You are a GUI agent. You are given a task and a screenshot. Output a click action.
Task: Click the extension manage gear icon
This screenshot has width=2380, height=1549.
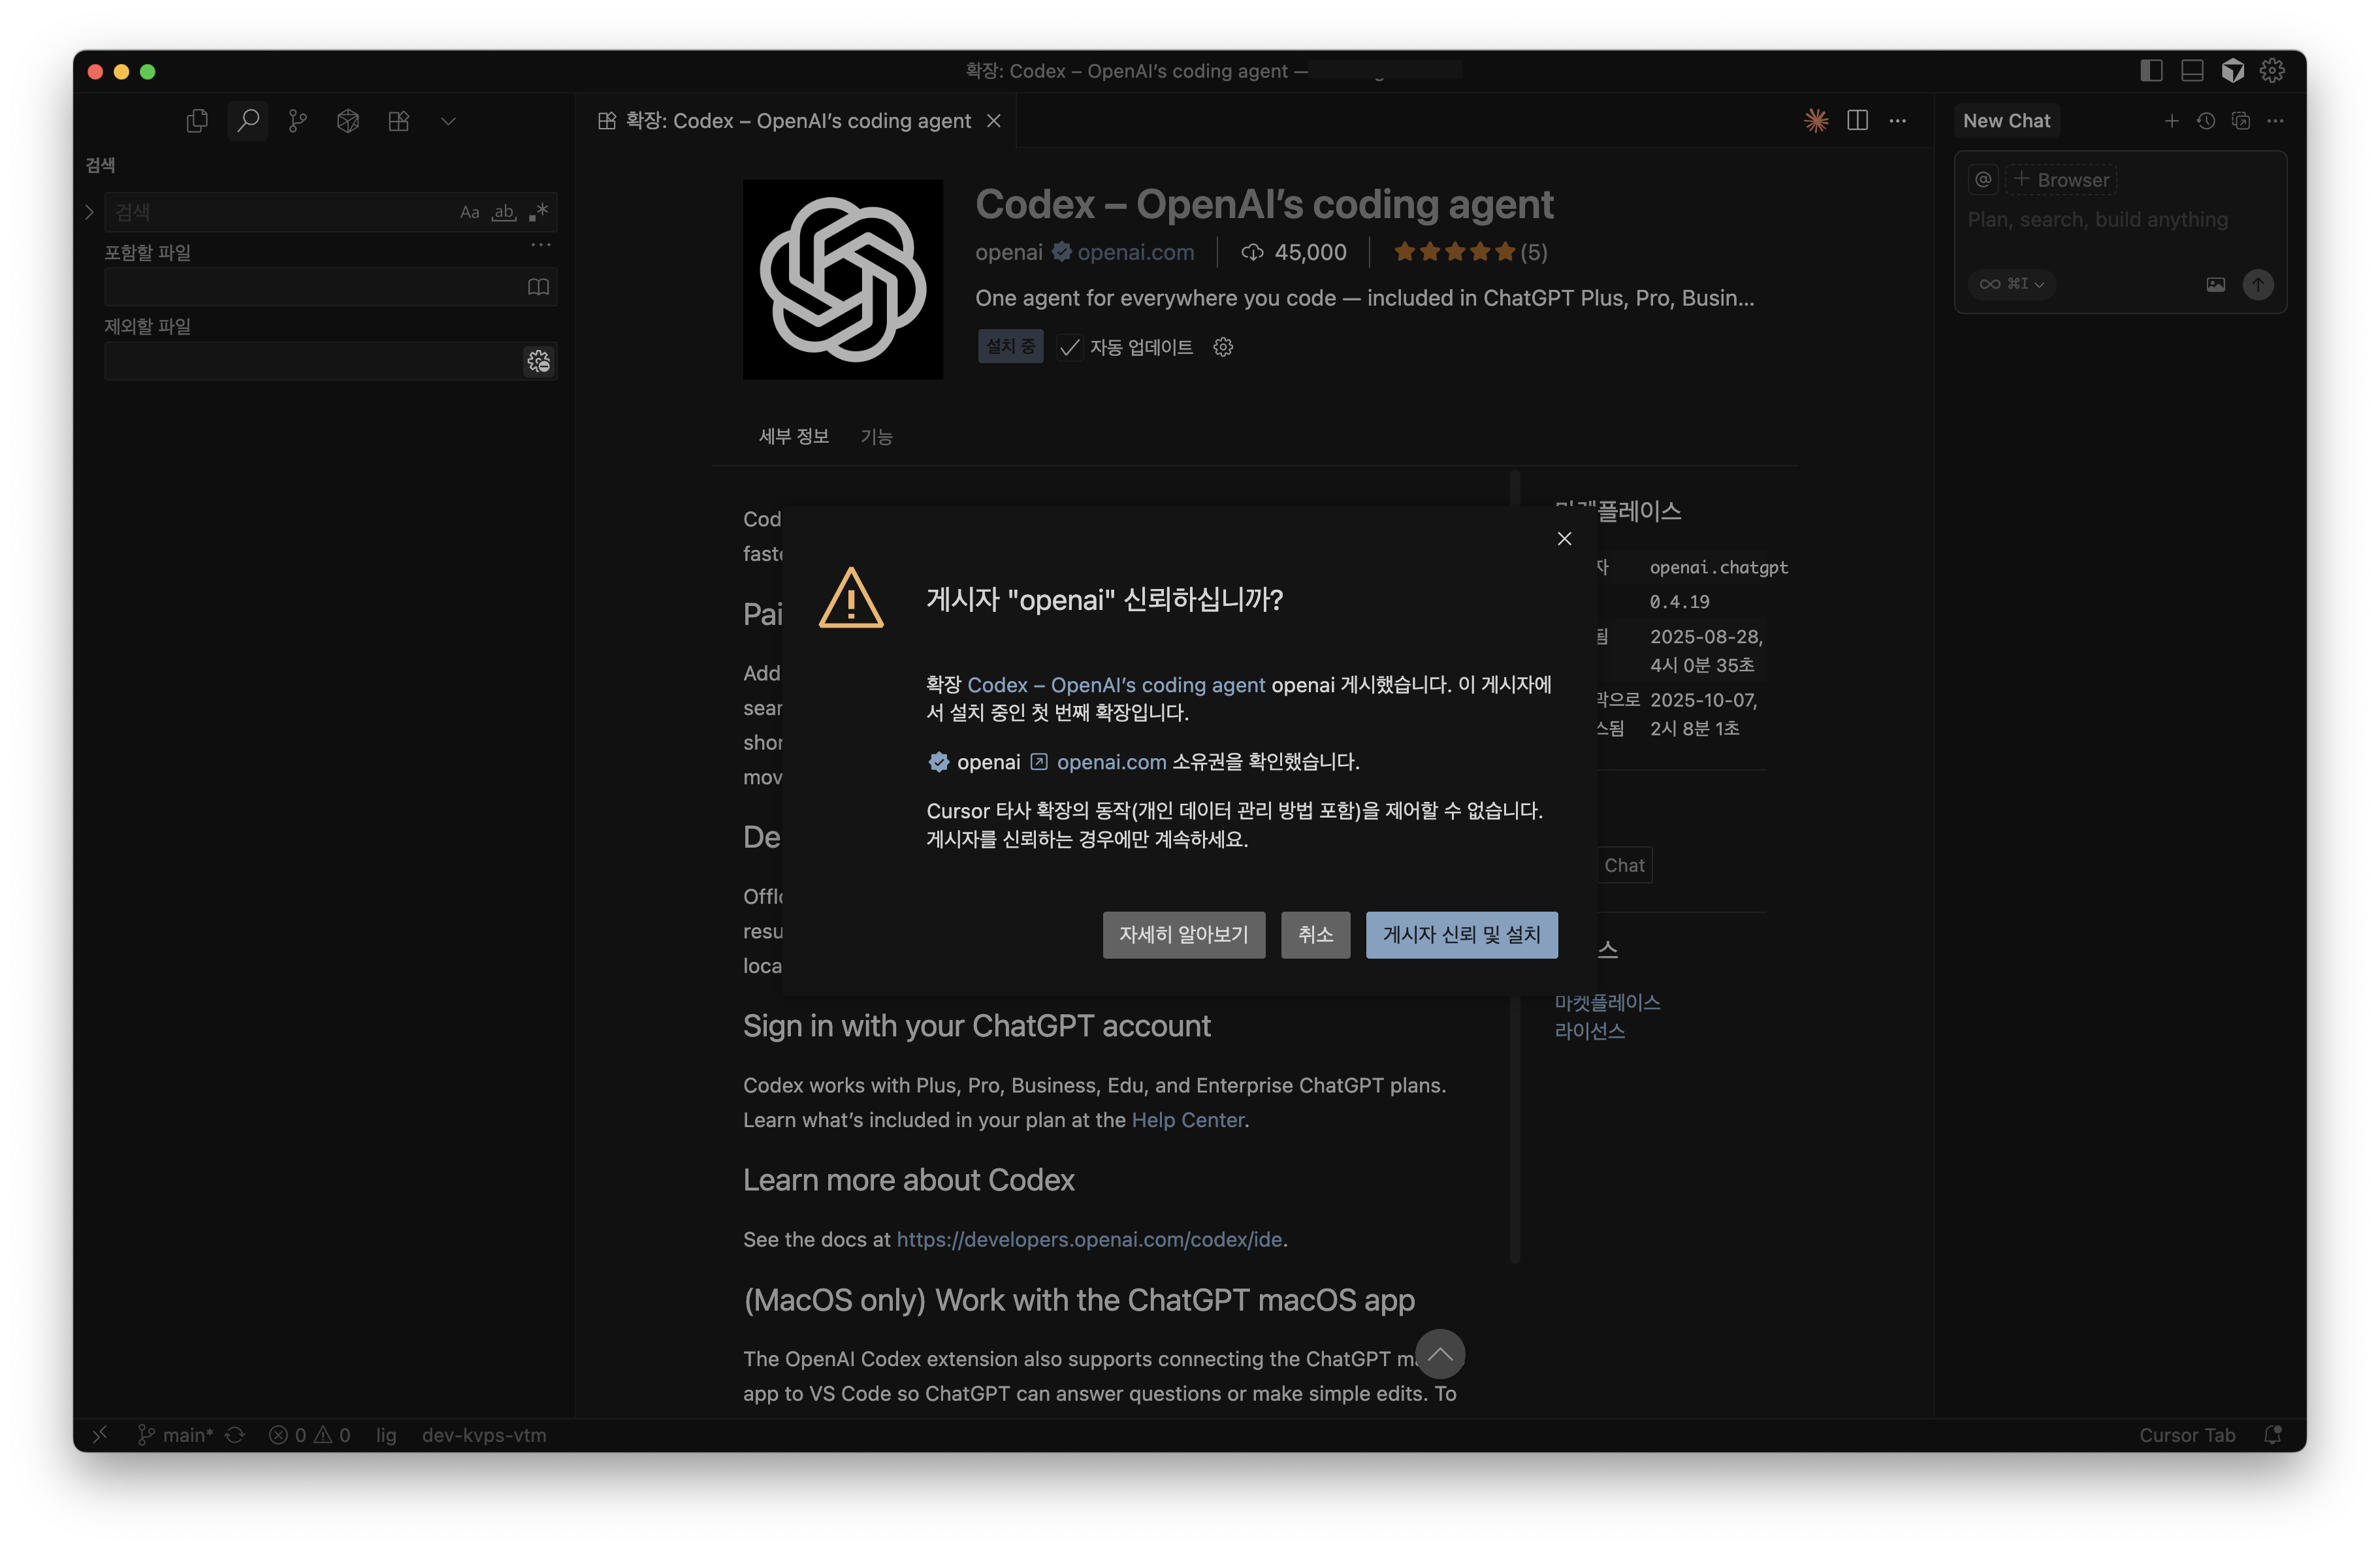pyautogui.click(x=1222, y=347)
